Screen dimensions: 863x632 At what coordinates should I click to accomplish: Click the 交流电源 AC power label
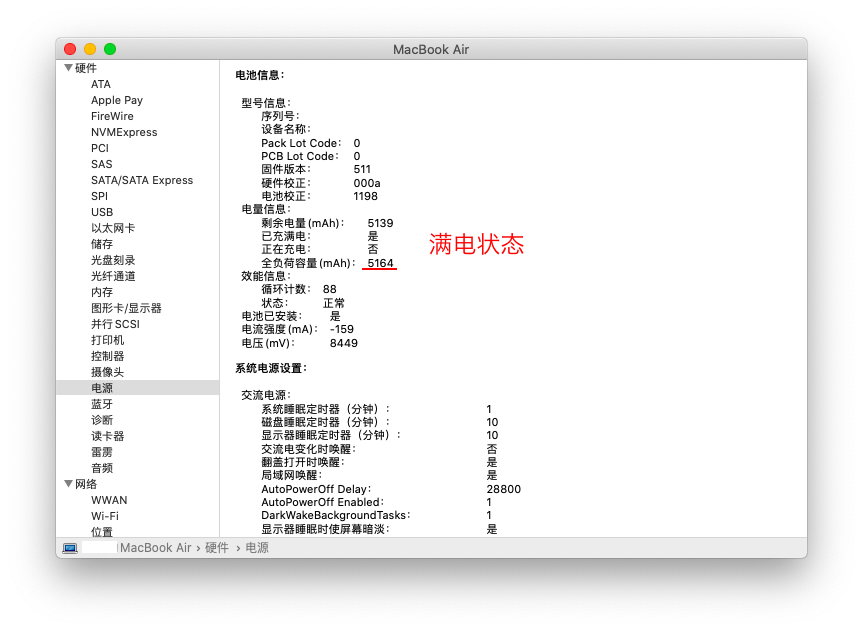coord(266,395)
